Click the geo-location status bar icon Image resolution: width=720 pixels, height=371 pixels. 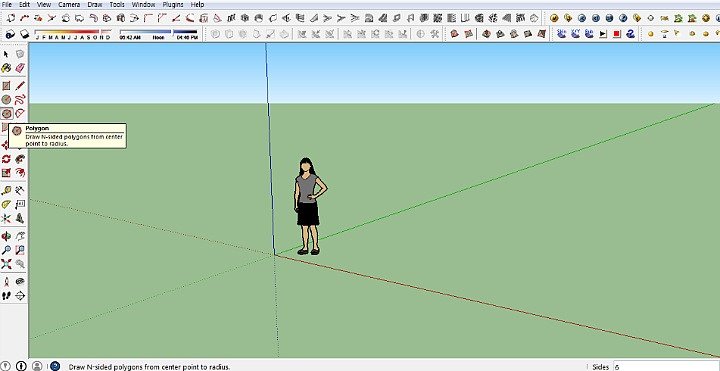(x=6, y=366)
